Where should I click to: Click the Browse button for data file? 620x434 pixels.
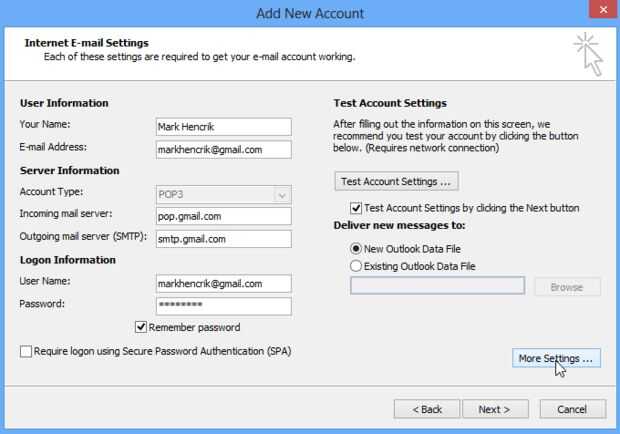567,286
